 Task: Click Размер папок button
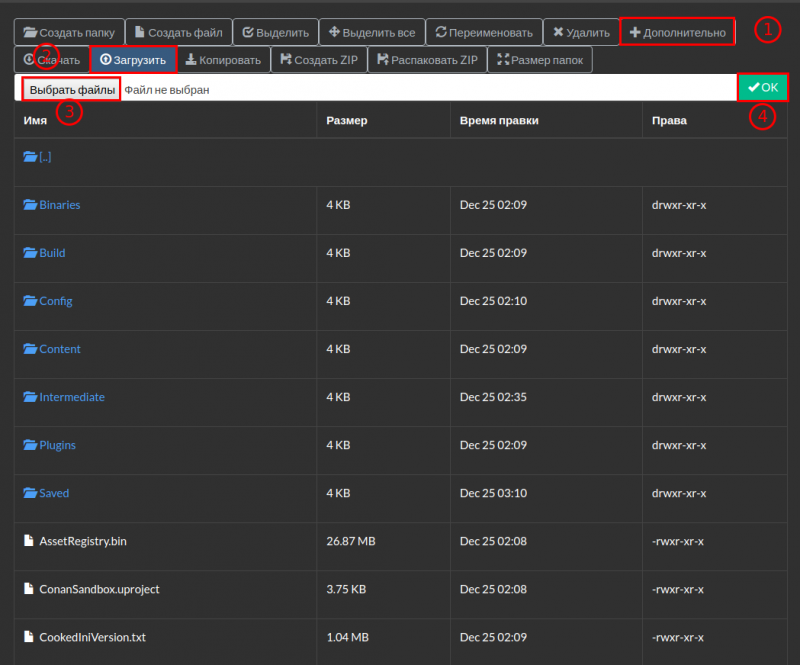540,60
